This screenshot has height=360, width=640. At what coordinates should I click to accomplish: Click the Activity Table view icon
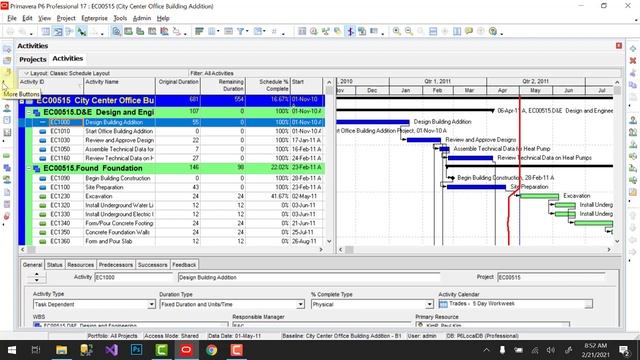click(46, 31)
